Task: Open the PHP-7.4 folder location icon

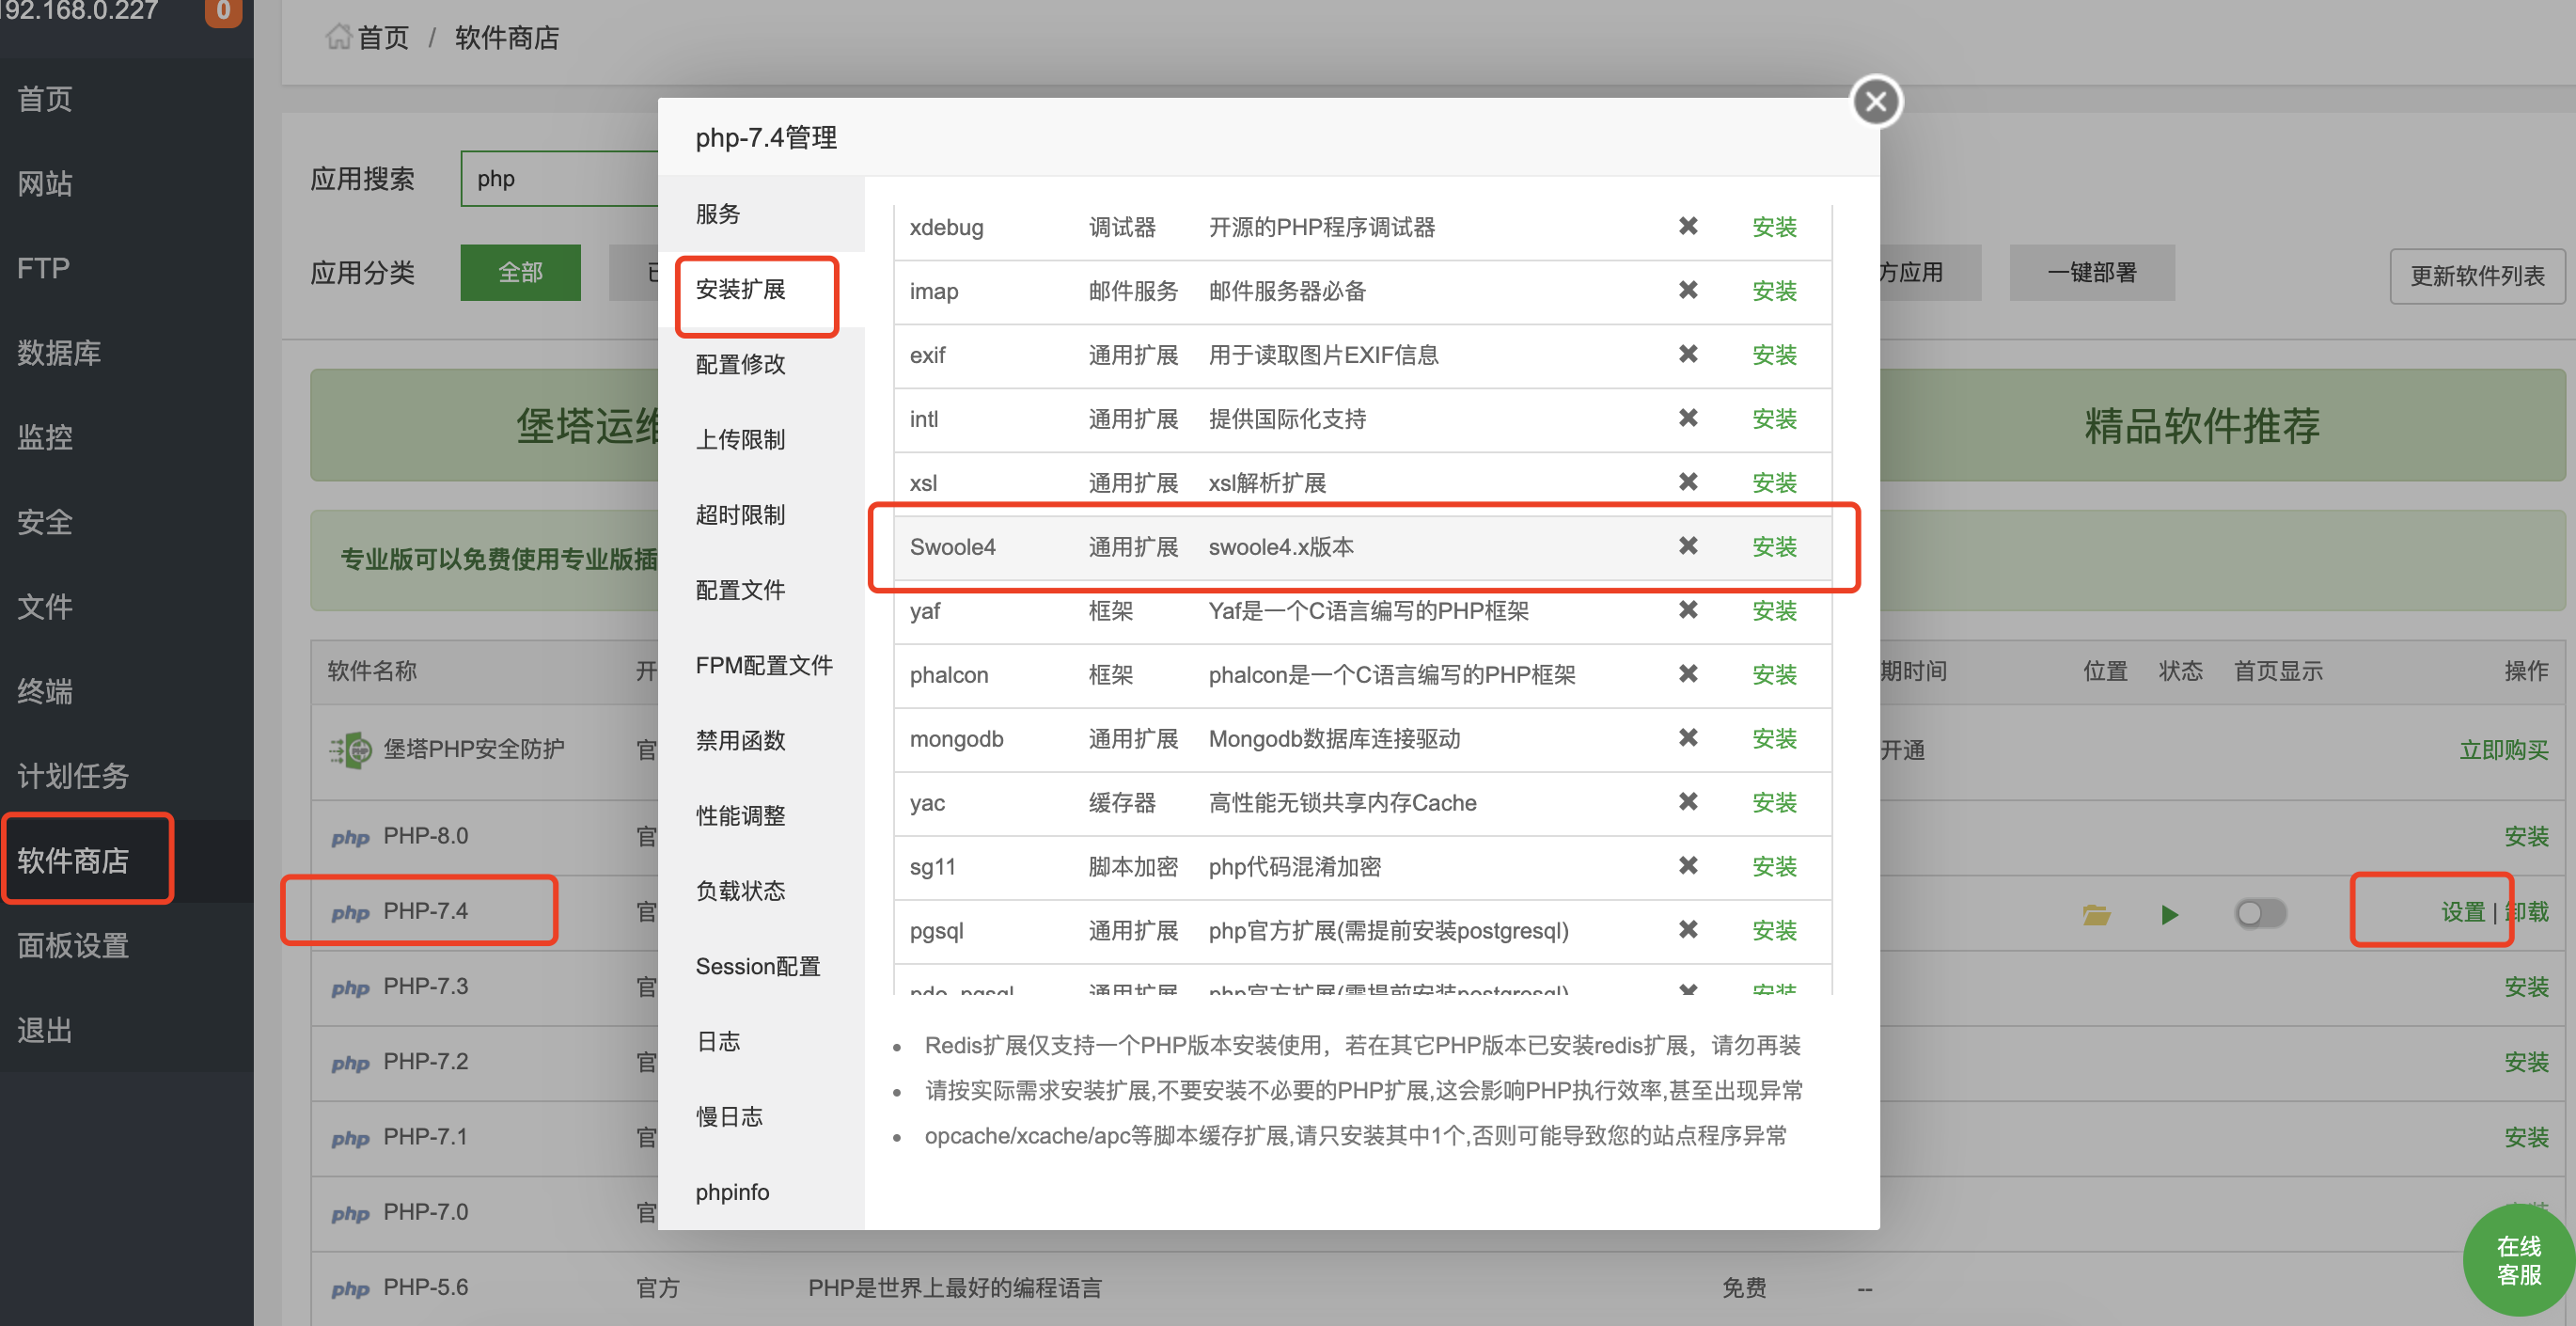Action: point(2096,914)
